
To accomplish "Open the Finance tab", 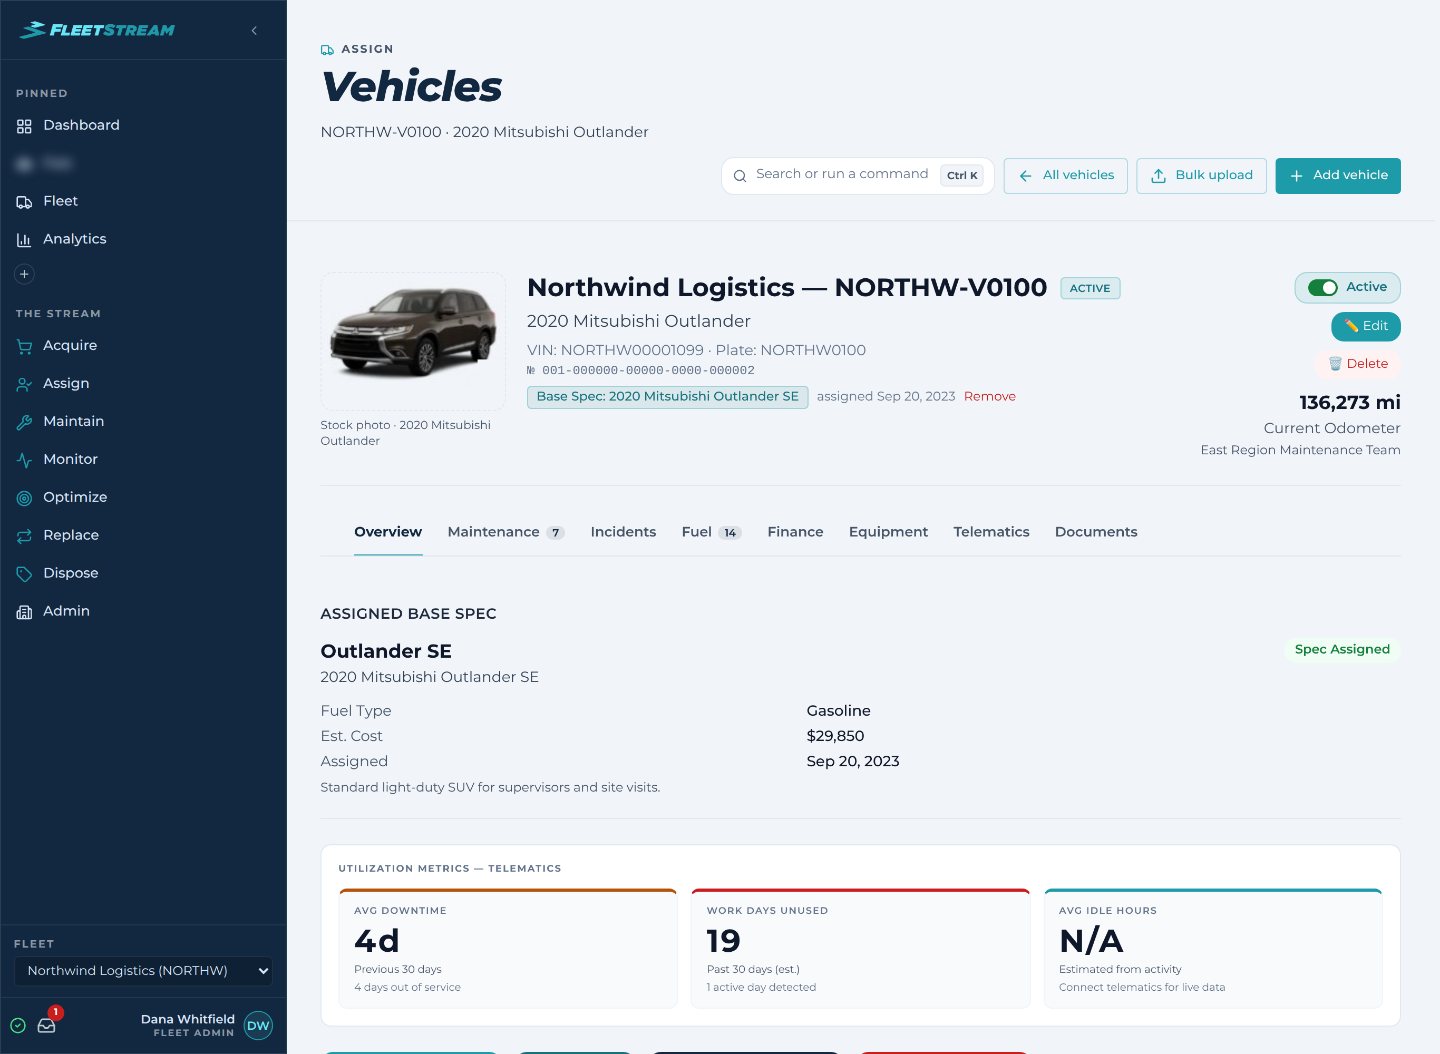I will pos(795,532).
